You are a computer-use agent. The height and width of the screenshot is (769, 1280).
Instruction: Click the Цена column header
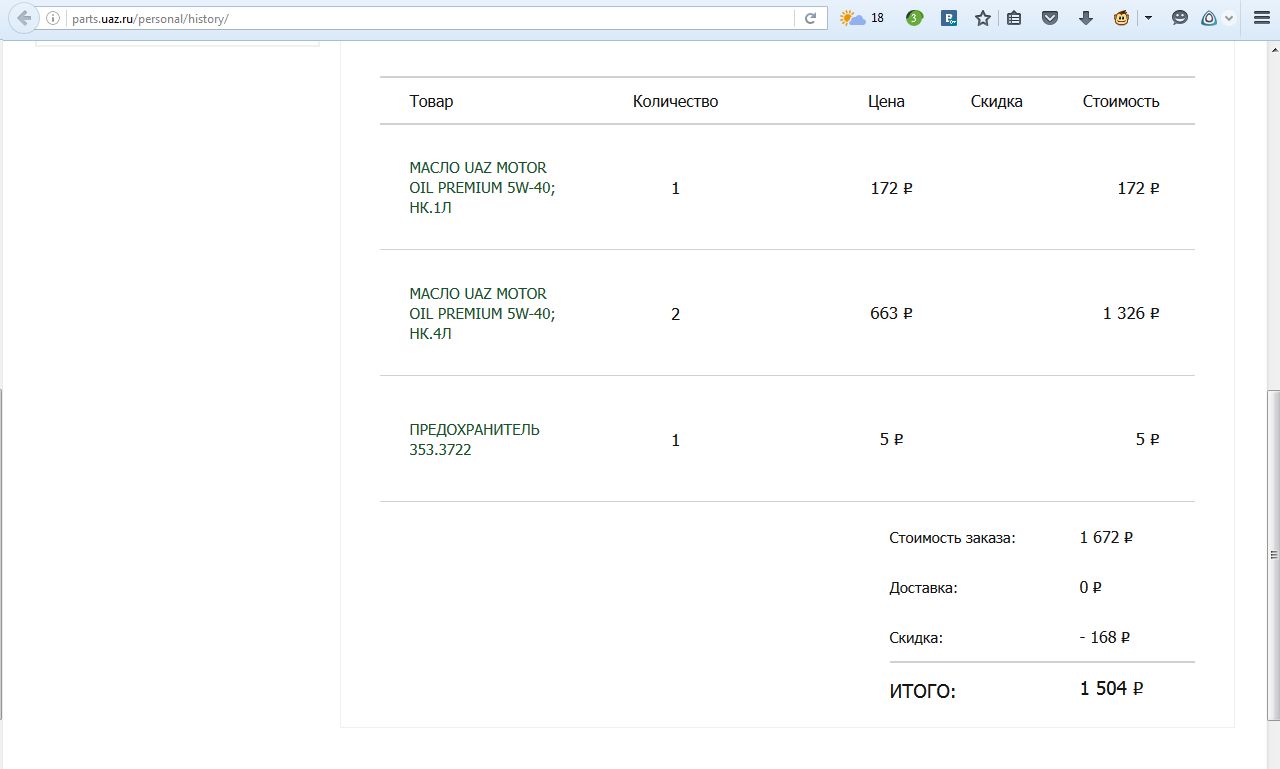(x=886, y=101)
